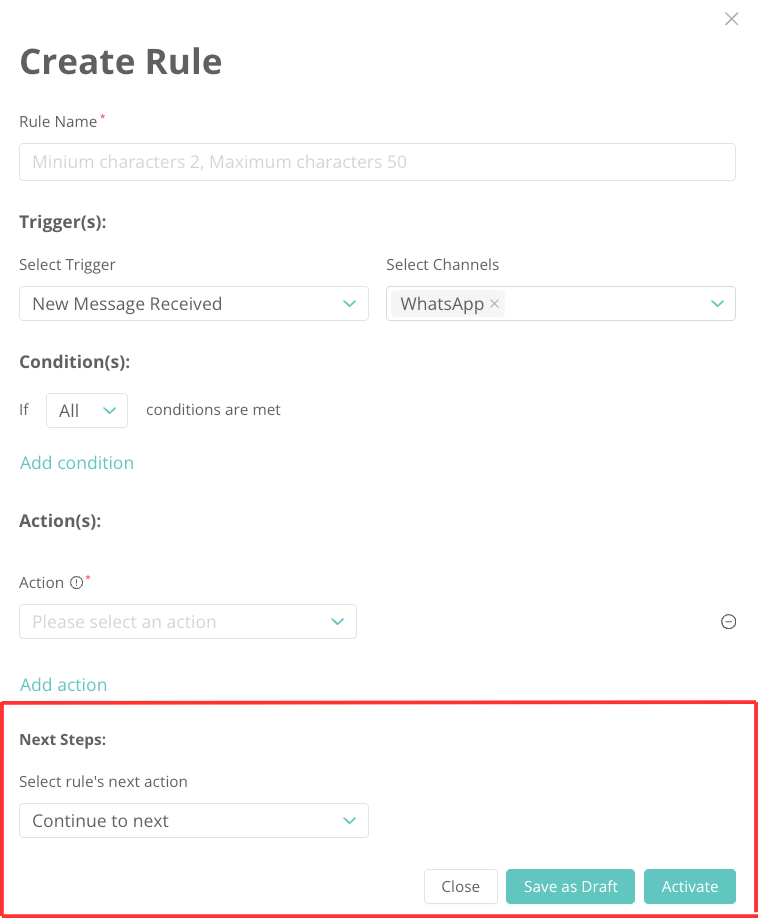Click the info icon beside Action label

(75, 583)
